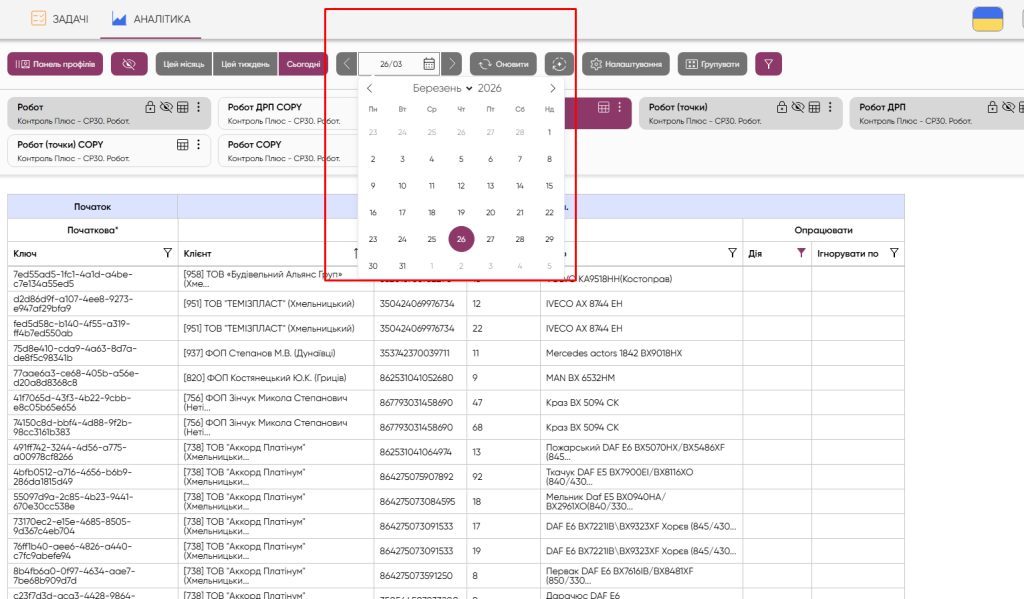Screen dimensions: 1024x599
Task: Open filter for Ігнорувати по column
Action: (x=894, y=253)
